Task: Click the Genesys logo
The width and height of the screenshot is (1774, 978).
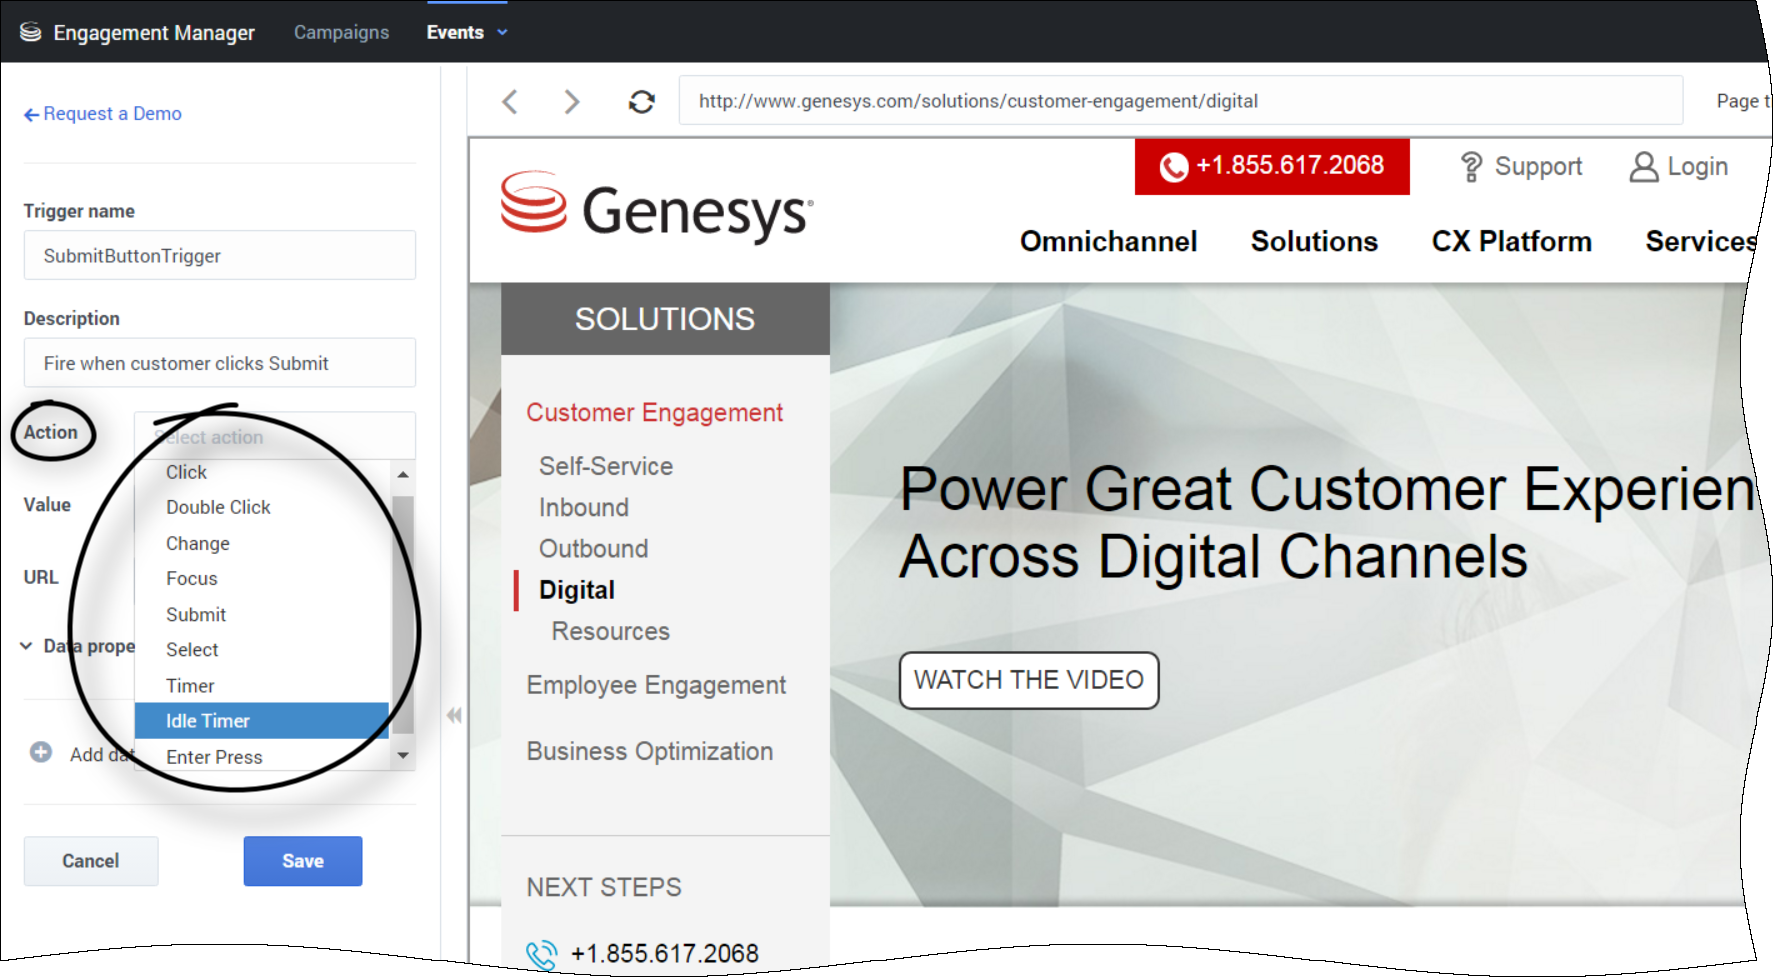Action: [x=656, y=208]
